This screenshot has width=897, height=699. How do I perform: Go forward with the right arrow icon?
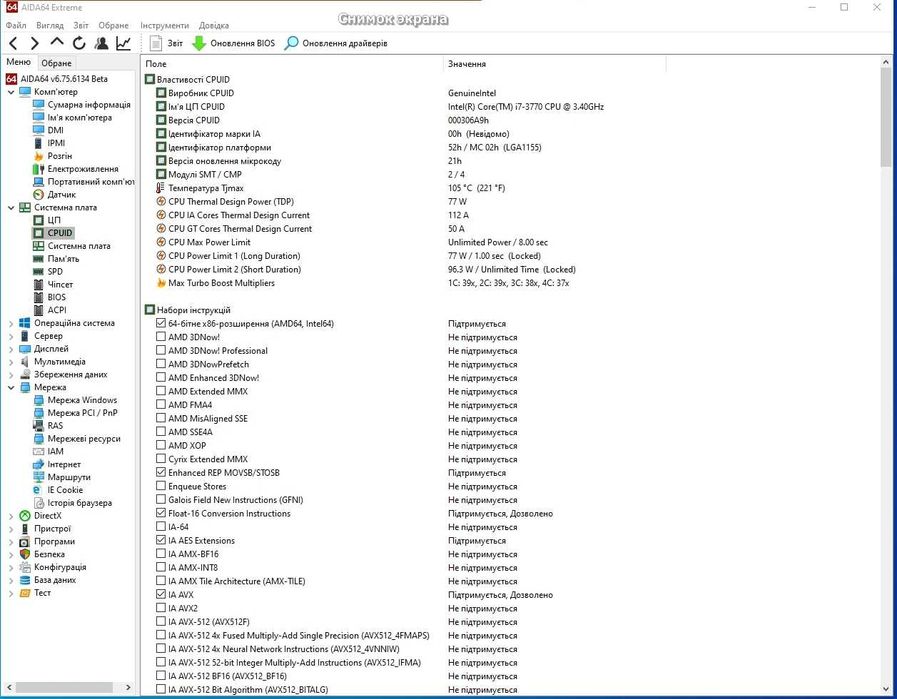34,43
